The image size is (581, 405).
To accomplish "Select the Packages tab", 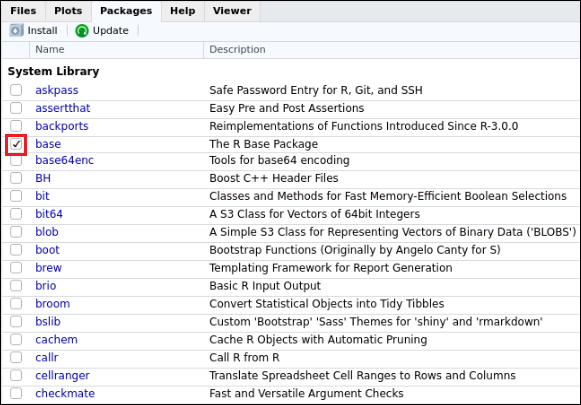I will (126, 11).
